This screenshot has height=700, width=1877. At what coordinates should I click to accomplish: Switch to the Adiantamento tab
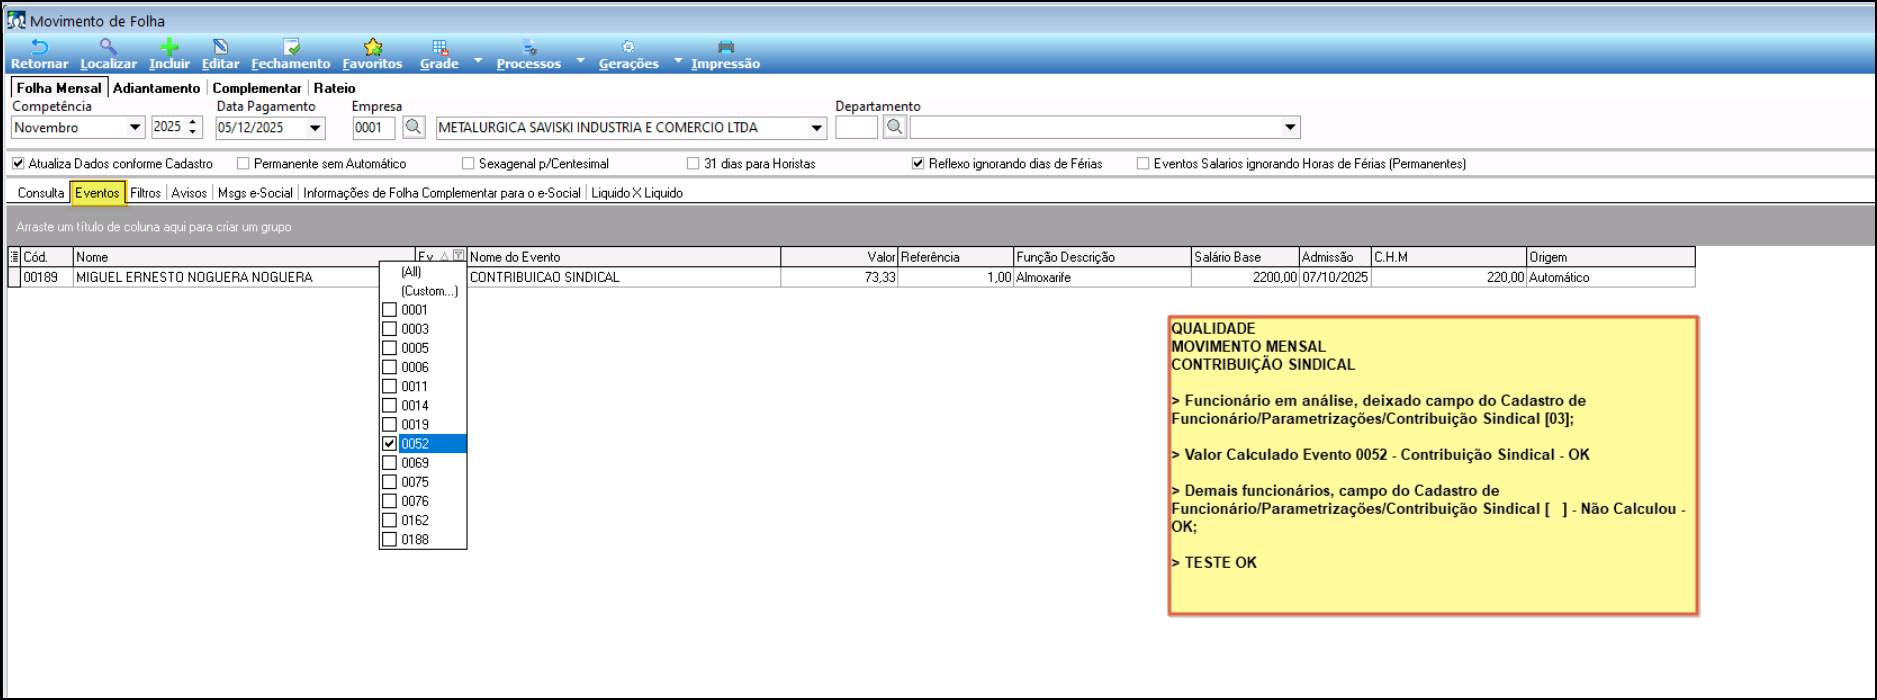pos(156,88)
